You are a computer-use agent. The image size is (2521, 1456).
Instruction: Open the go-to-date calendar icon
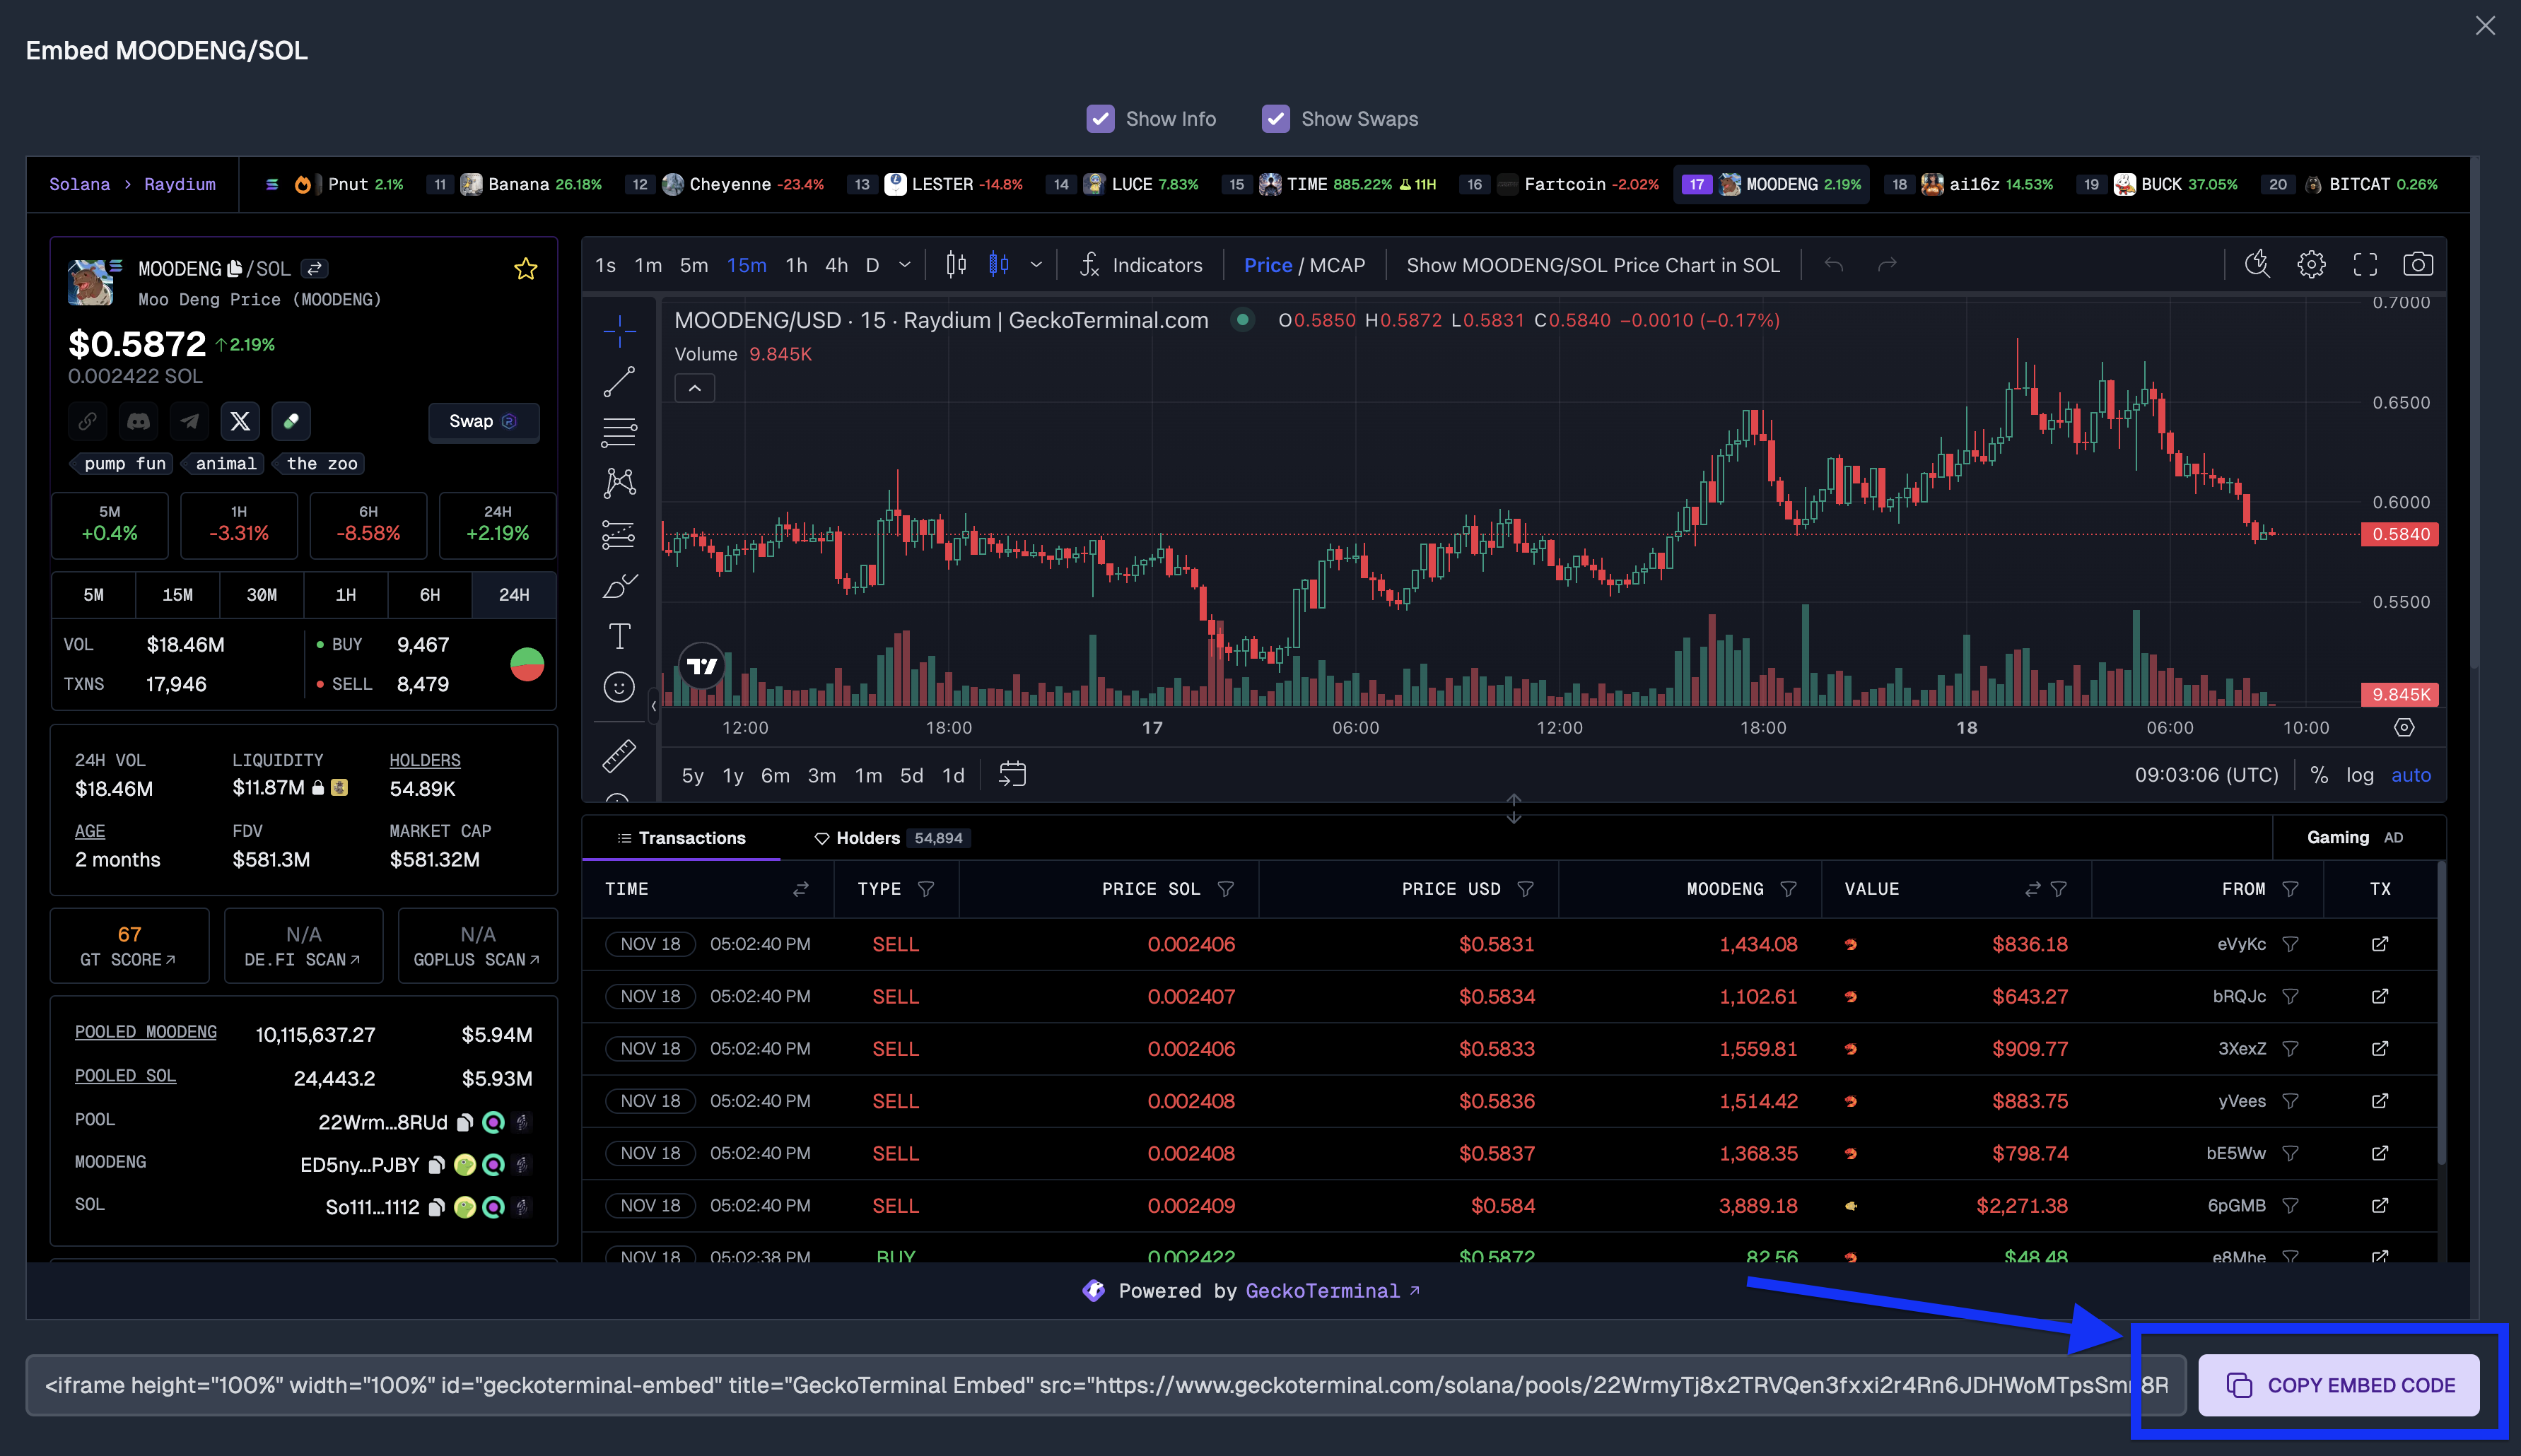pos(1012,775)
